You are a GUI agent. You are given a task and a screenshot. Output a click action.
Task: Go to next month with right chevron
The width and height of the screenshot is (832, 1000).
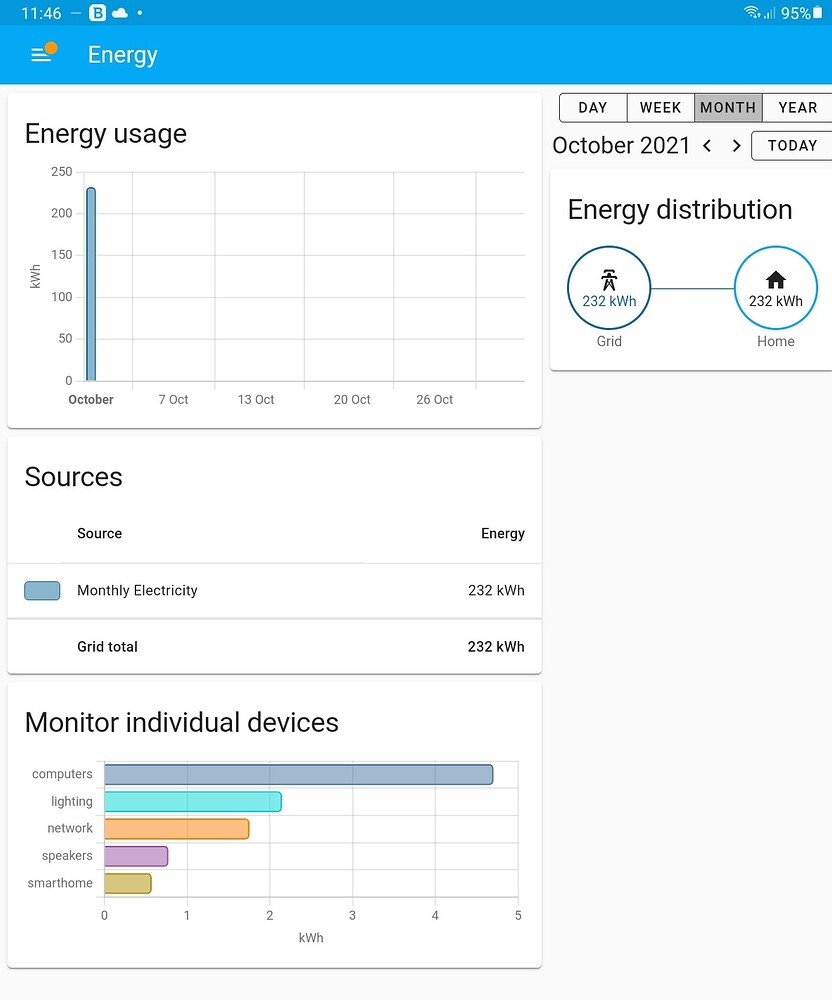[736, 145]
